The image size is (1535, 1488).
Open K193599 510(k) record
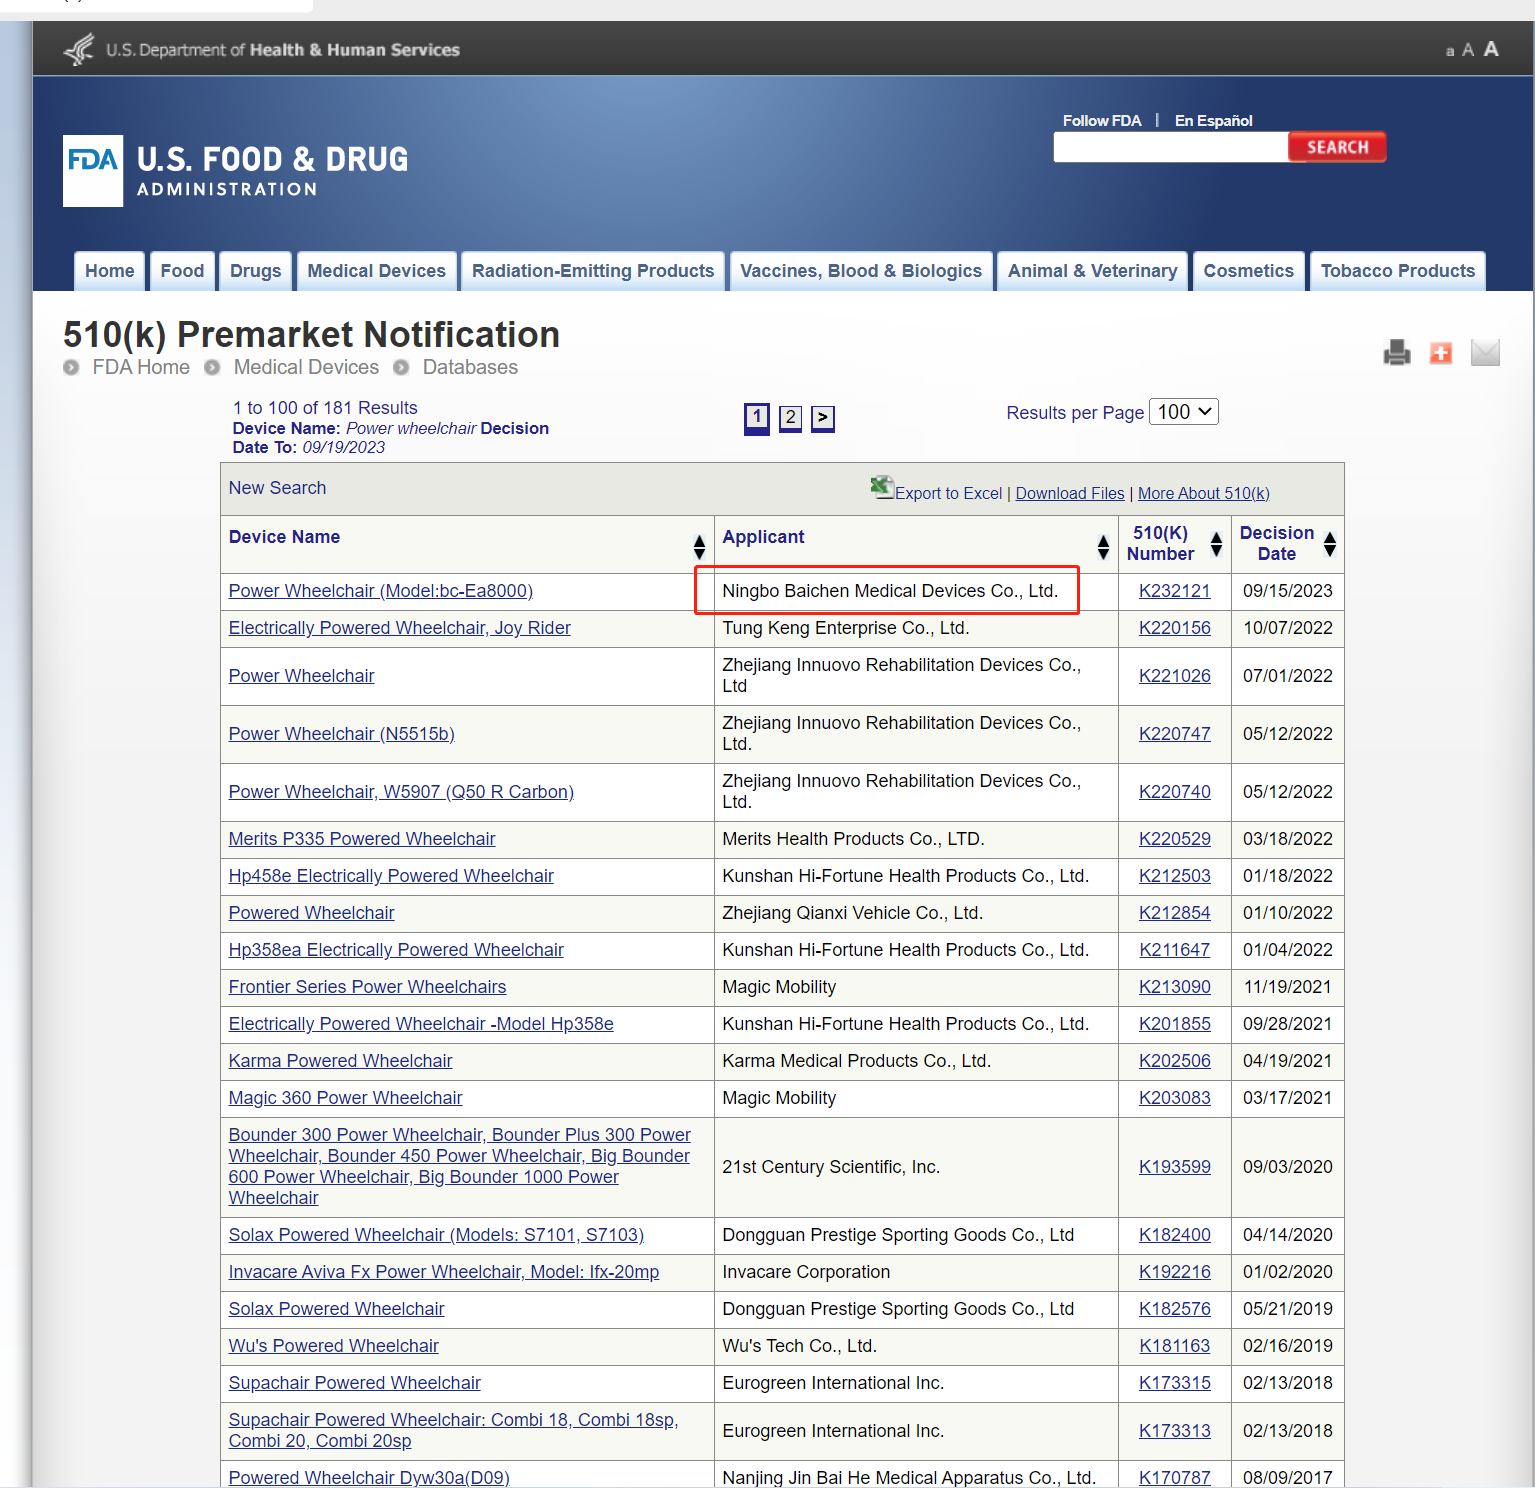[x=1175, y=1167]
